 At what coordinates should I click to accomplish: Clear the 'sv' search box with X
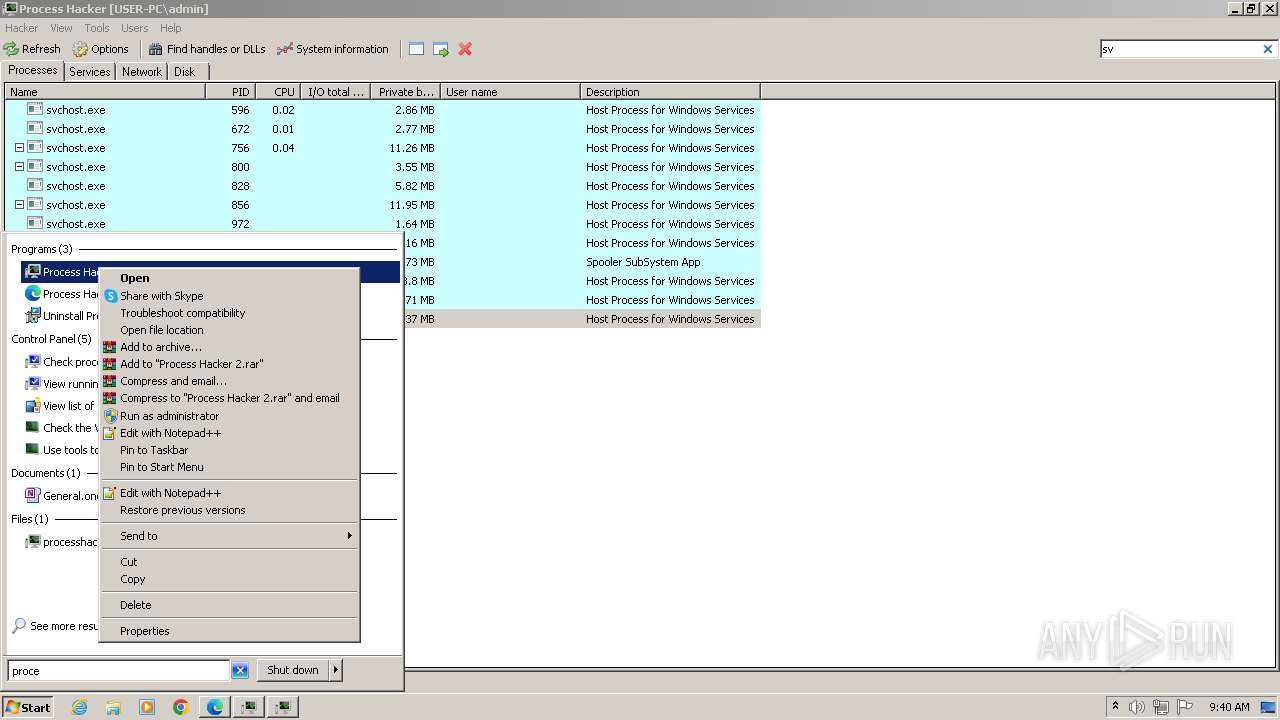(x=1268, y=49)
